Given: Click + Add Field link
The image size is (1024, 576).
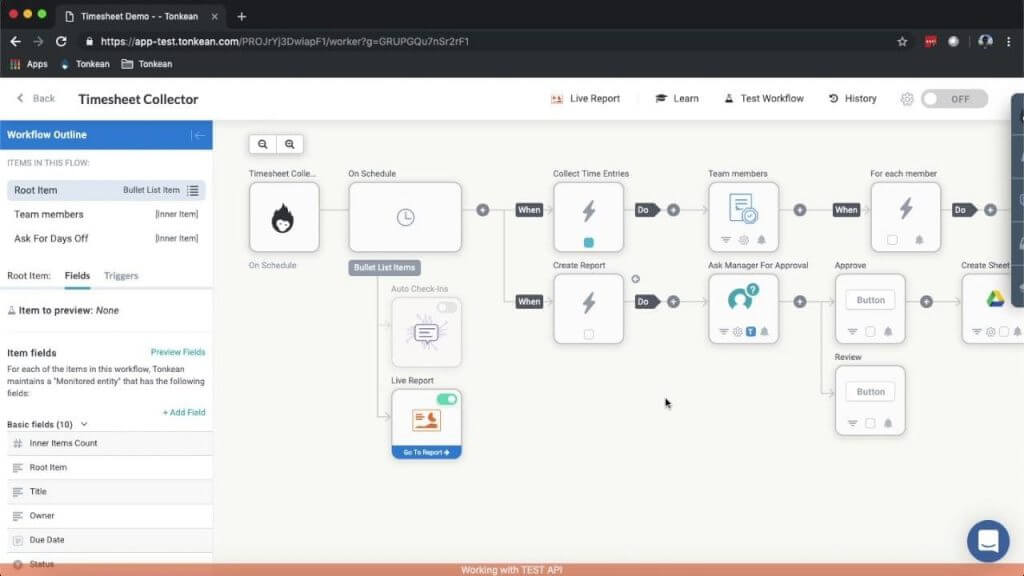Looking at the screenshot, I should tap(184, 413).
